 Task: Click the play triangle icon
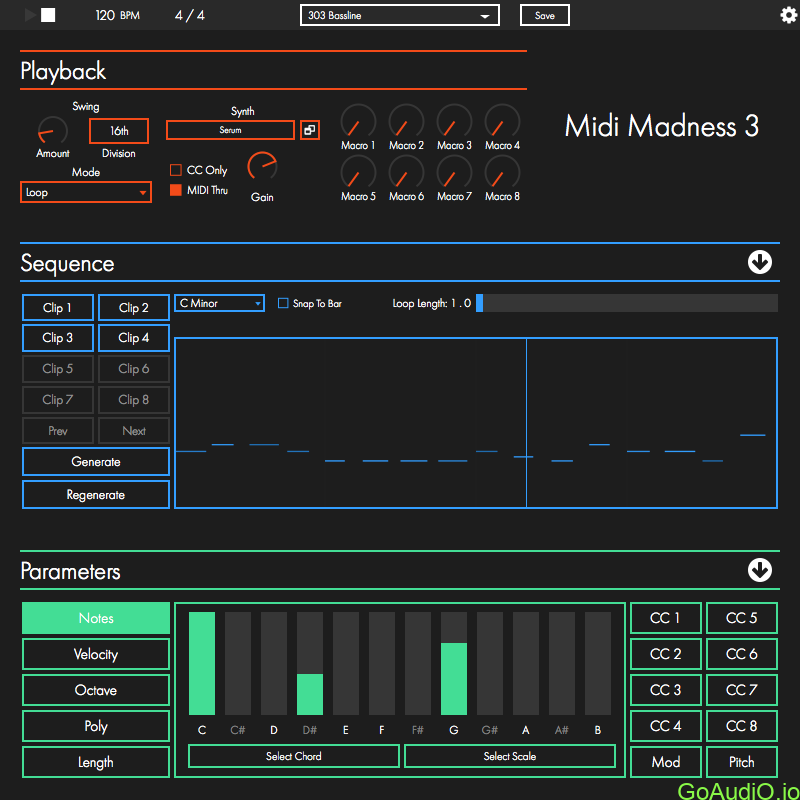pyautogui.click(x=30, y=15)
